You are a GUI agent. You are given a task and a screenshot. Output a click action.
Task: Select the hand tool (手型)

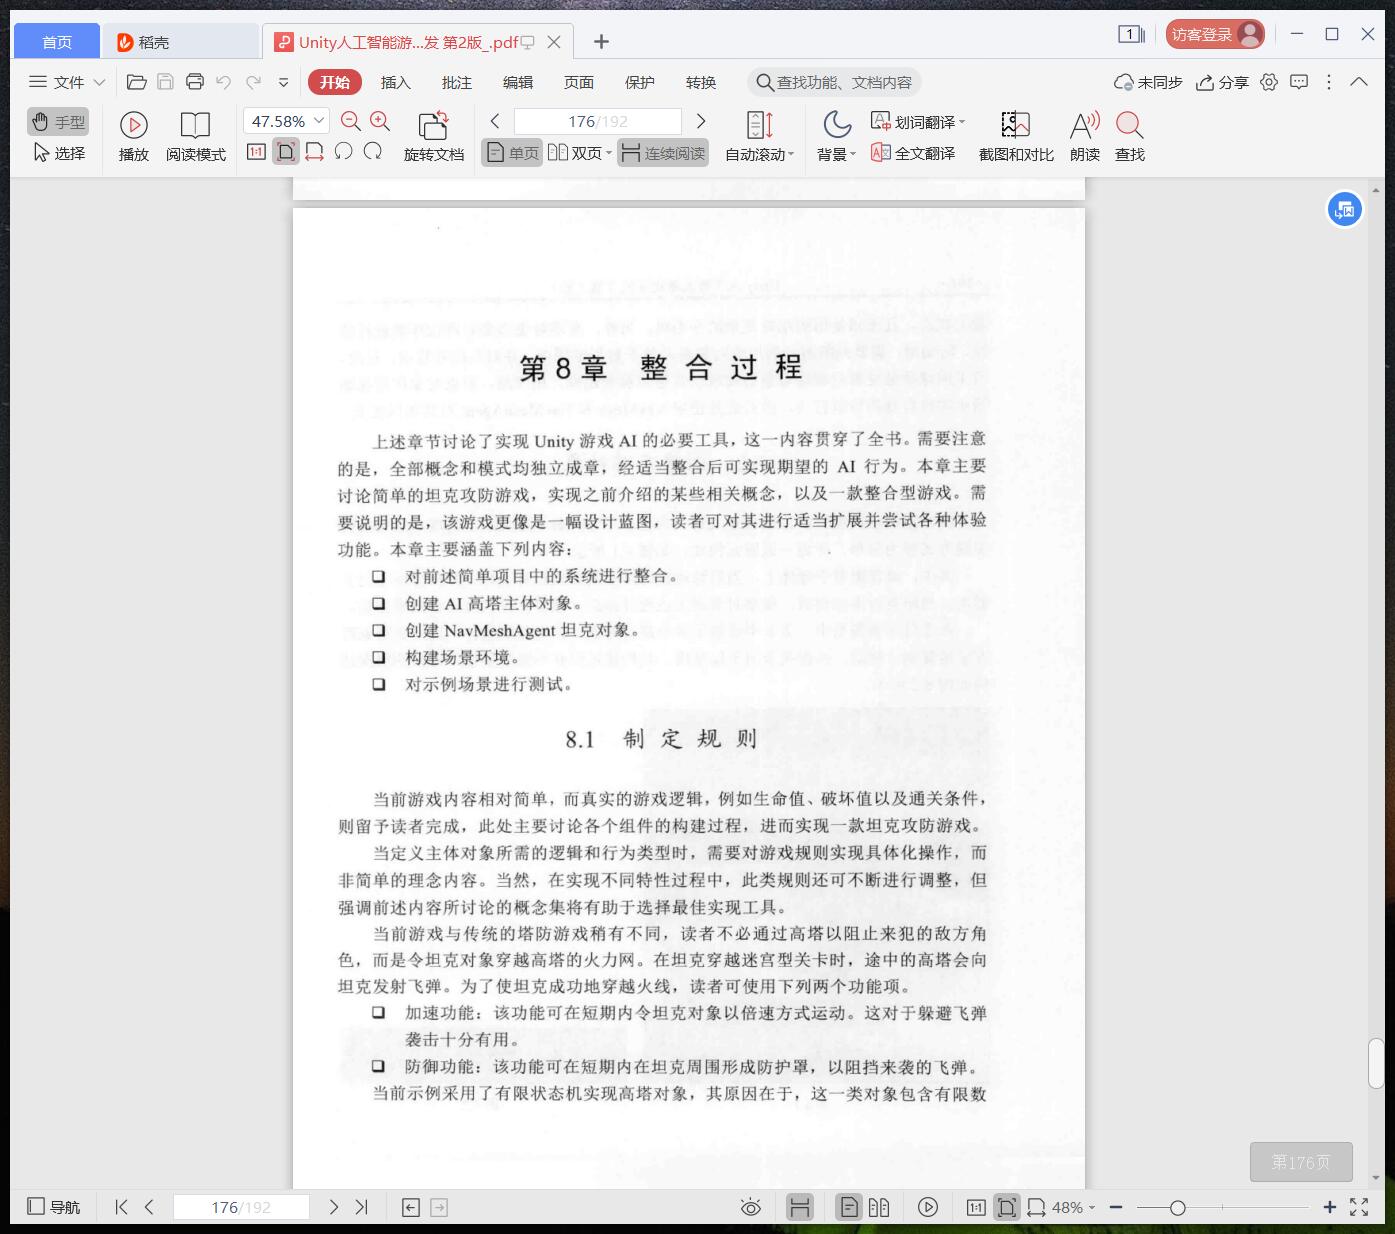pos(58,122)
